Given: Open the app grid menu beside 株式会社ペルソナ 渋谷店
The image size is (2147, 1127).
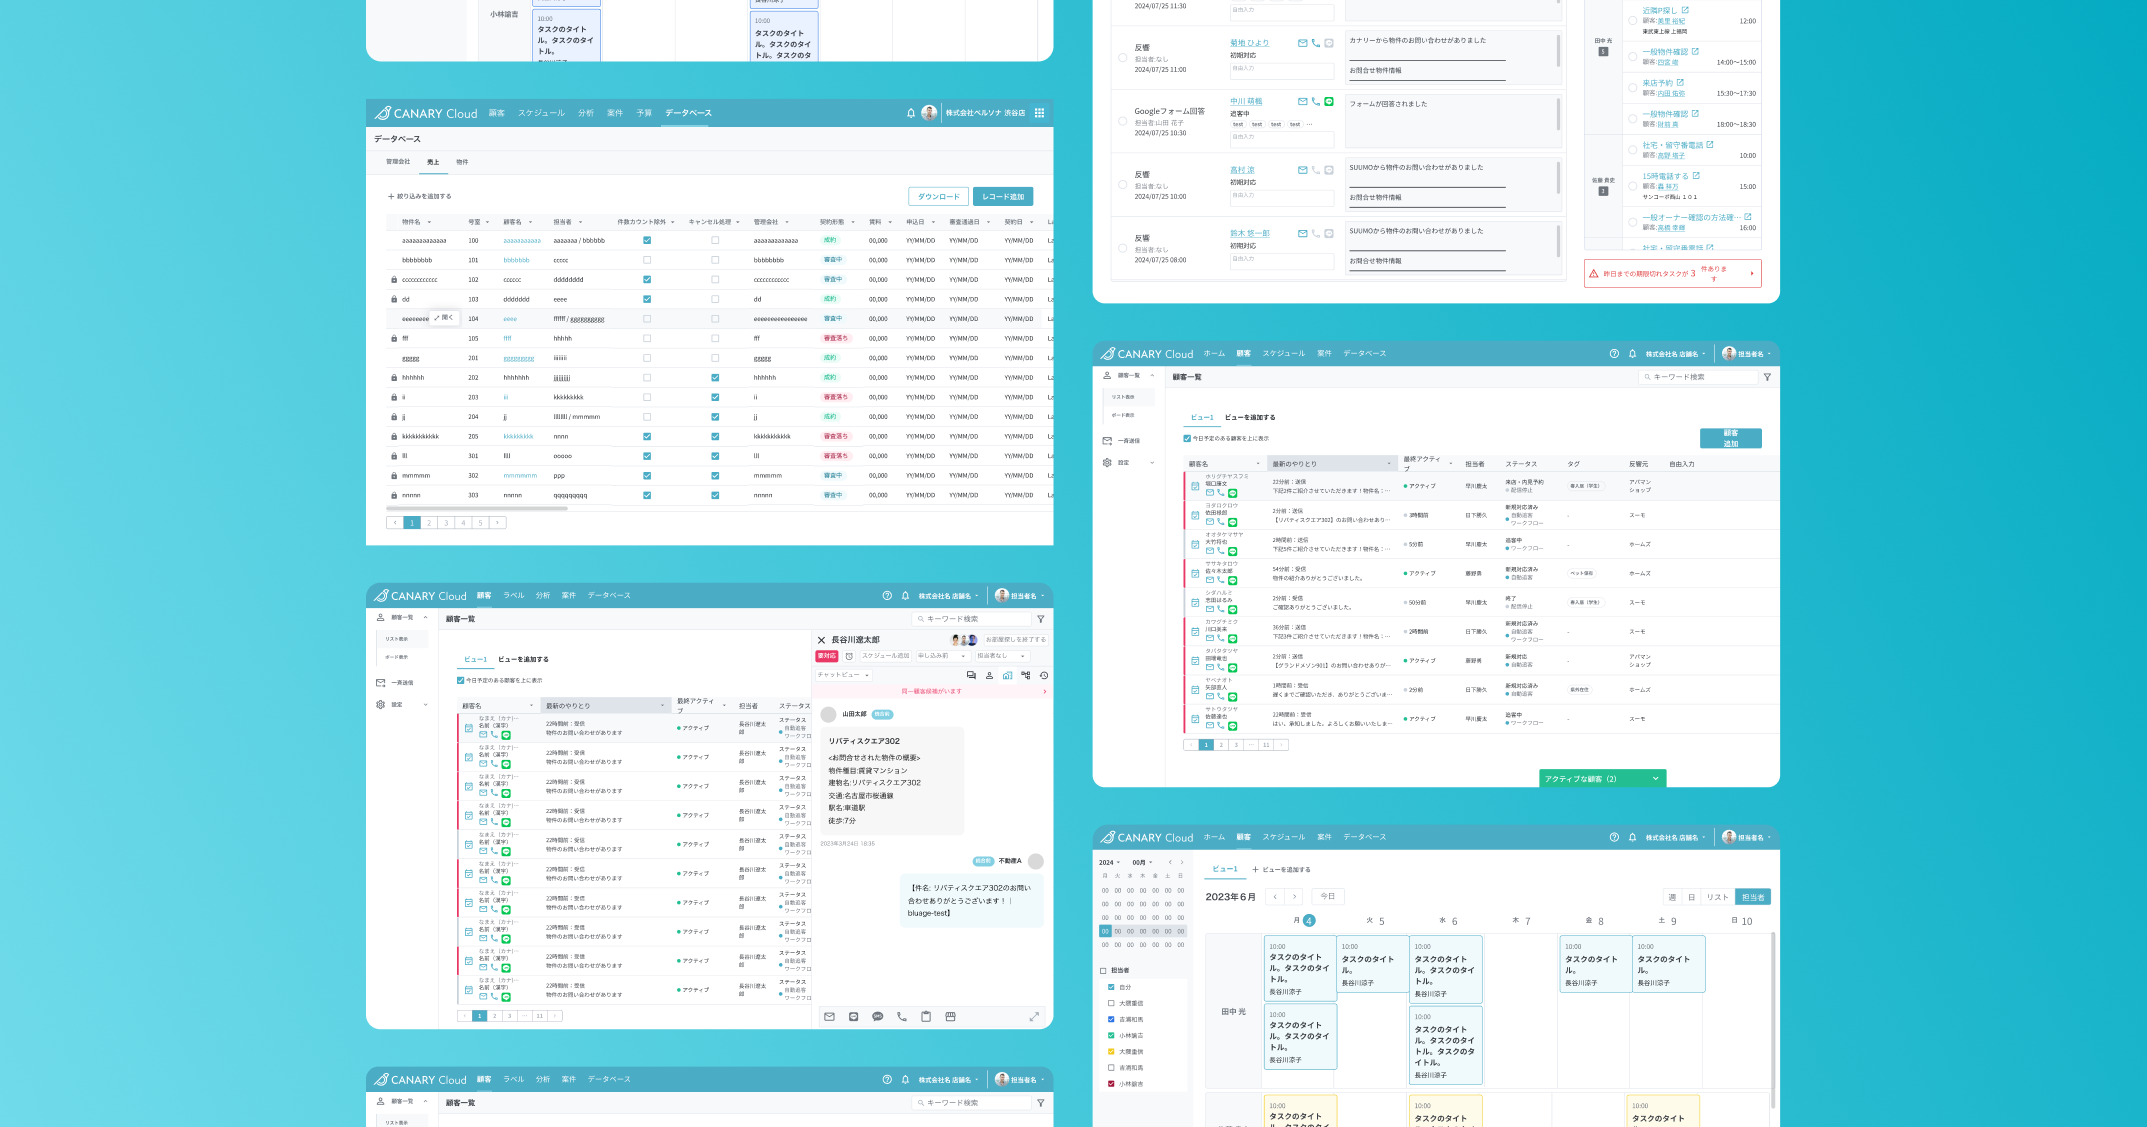Looking at the screenshot, I should tap(1039, 113).
